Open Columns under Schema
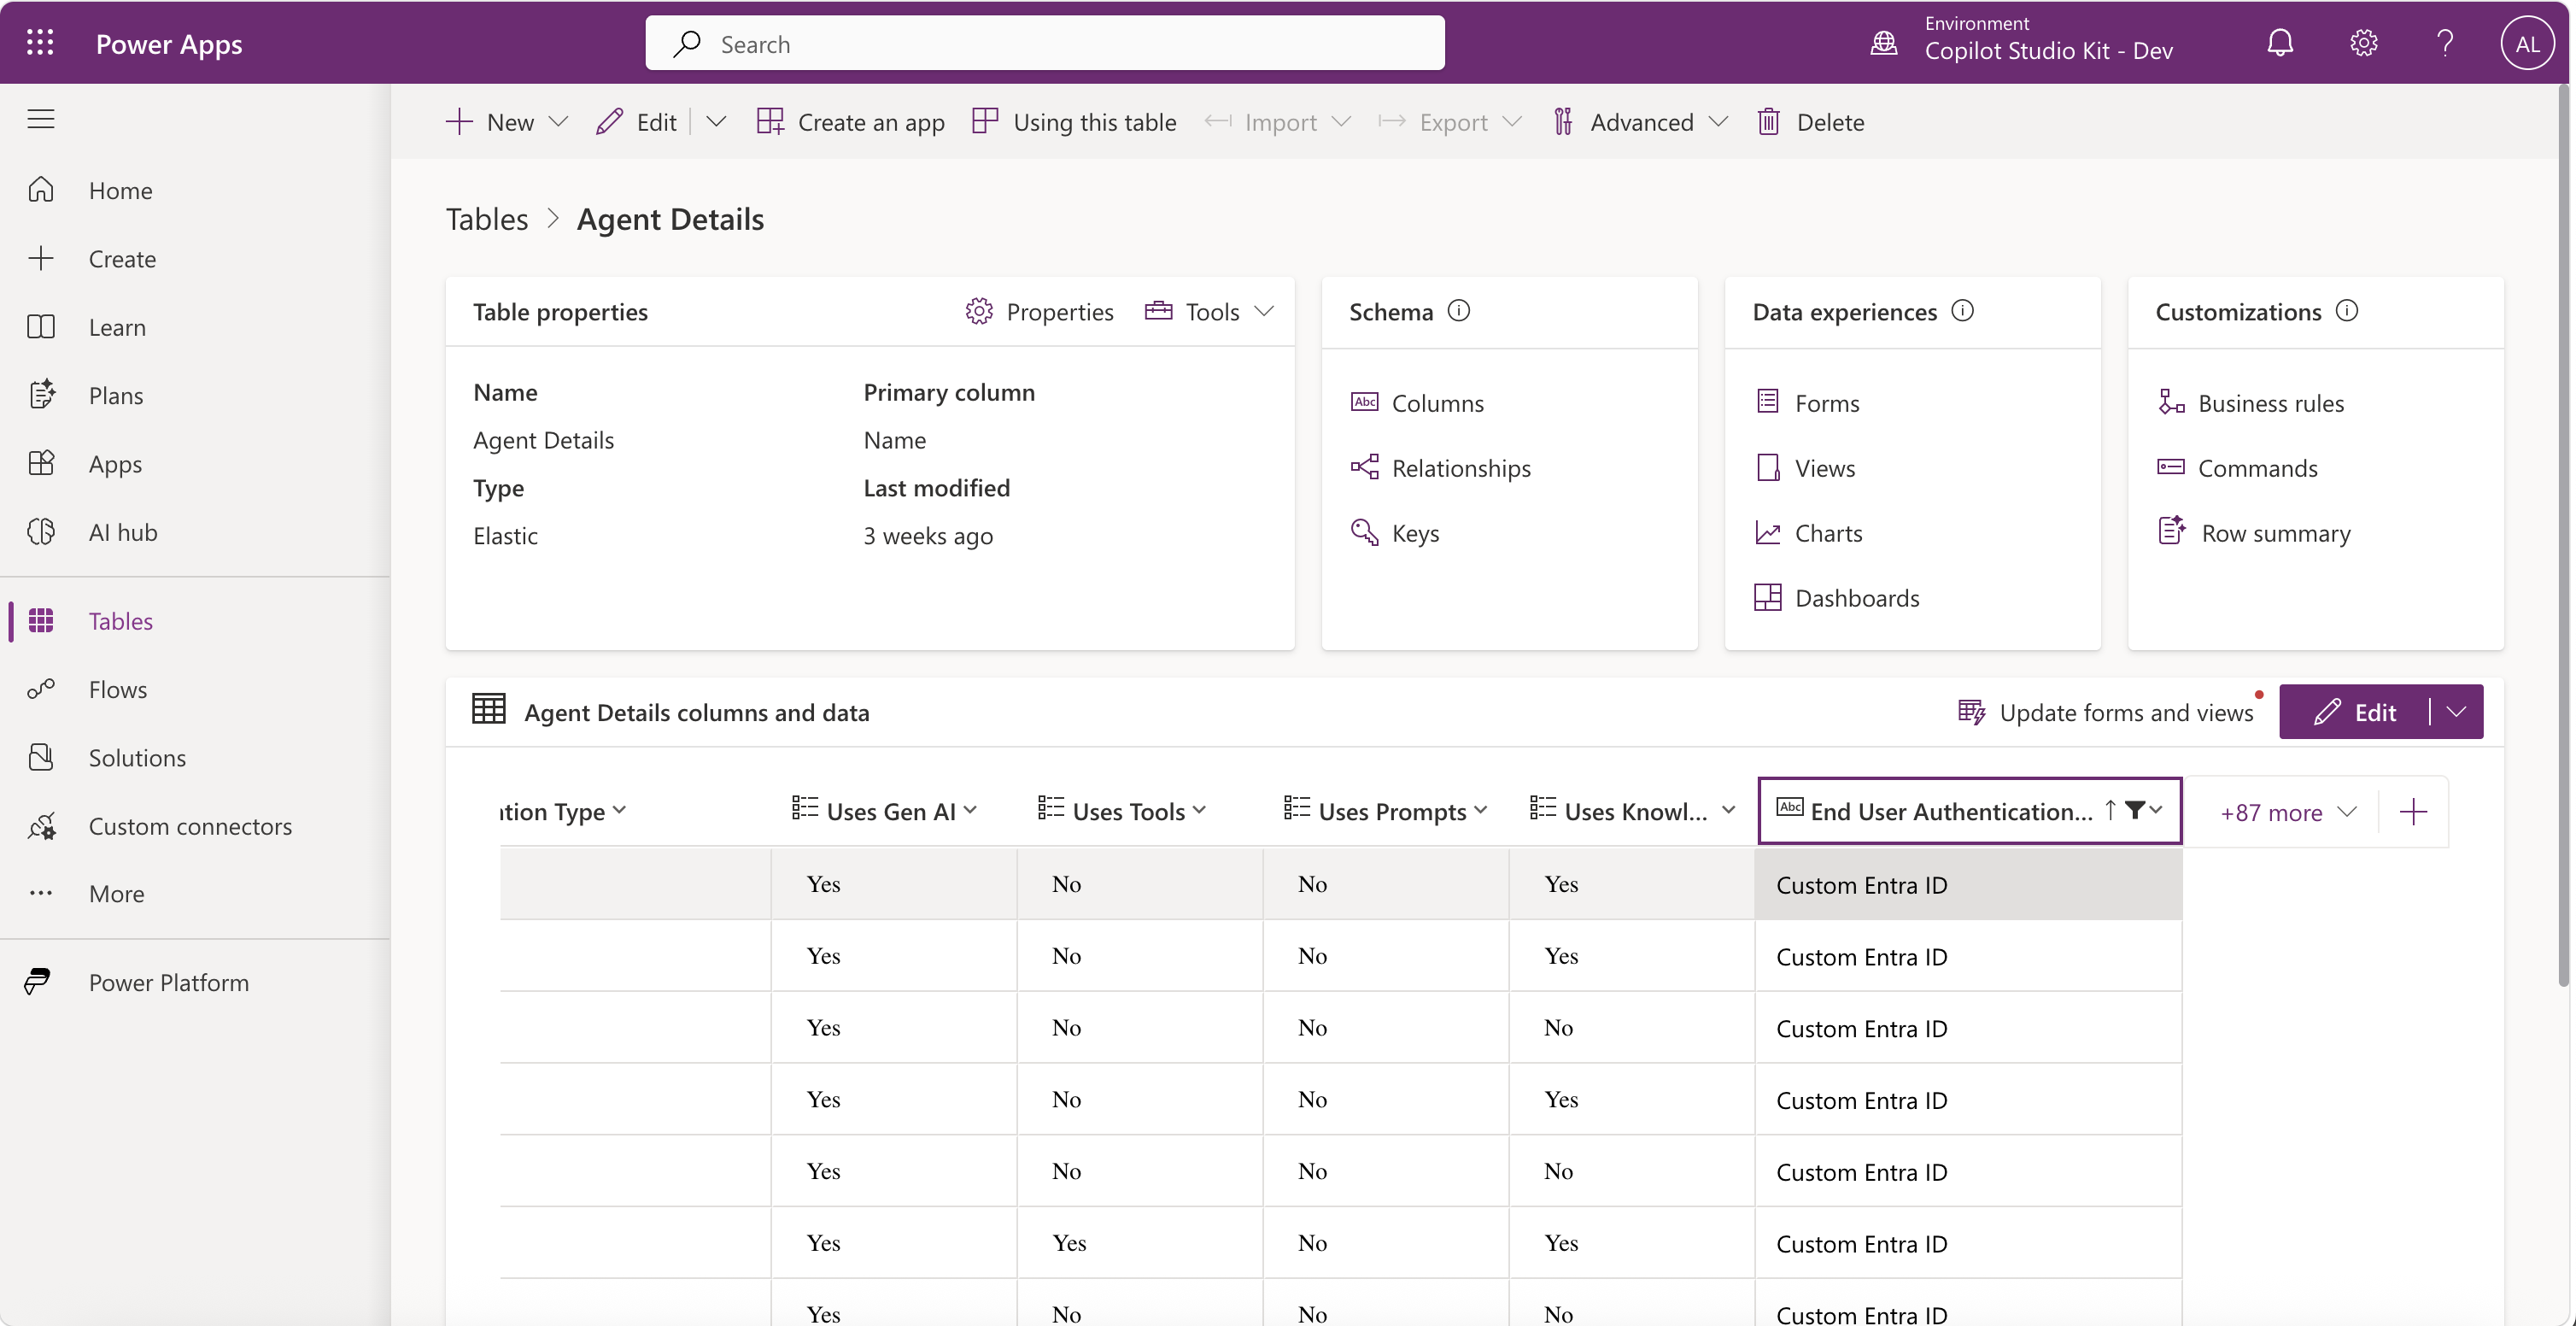Screen dimensions: 2576x1326 click(1417, 403)
